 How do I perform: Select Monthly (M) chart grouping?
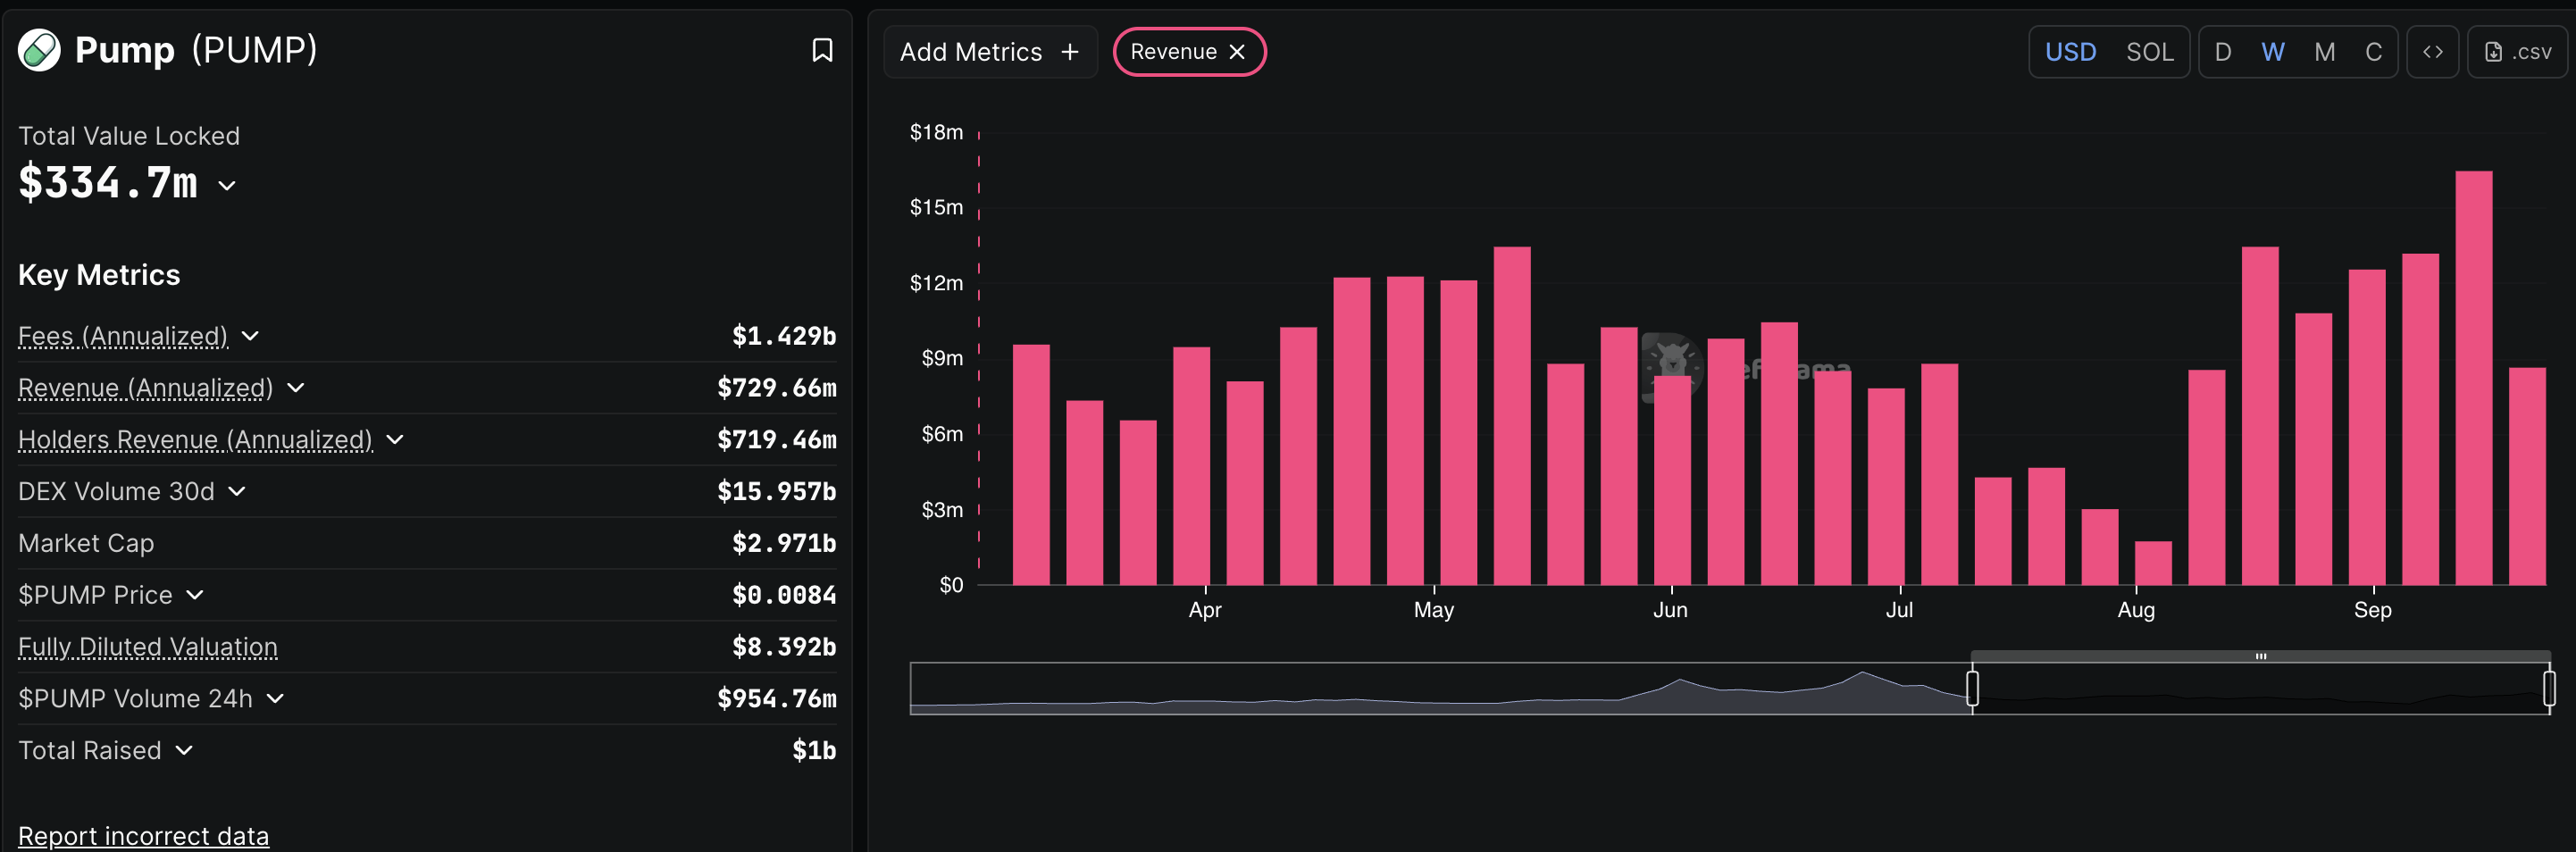[x=2324, y=52]
